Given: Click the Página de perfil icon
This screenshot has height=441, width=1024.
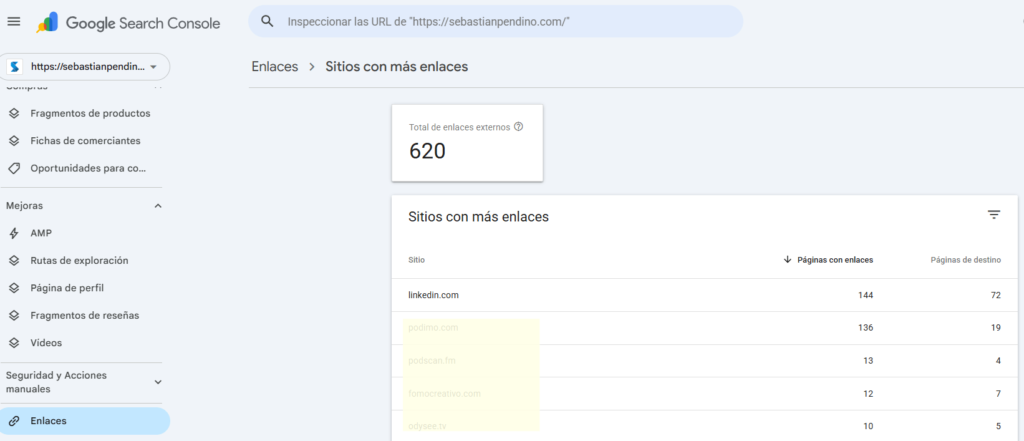Looking at the screenshot, I should (14, 288).
